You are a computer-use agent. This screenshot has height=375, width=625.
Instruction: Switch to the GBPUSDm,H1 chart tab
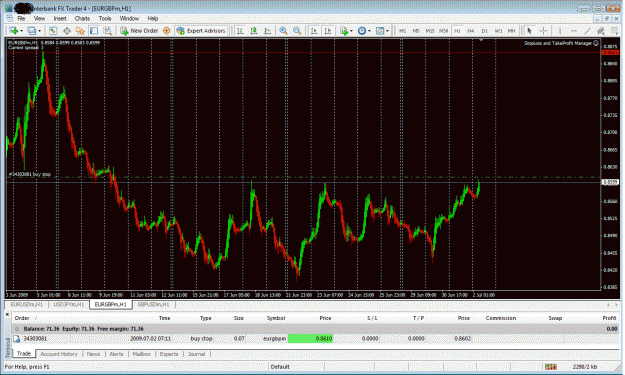click(153, 304)
